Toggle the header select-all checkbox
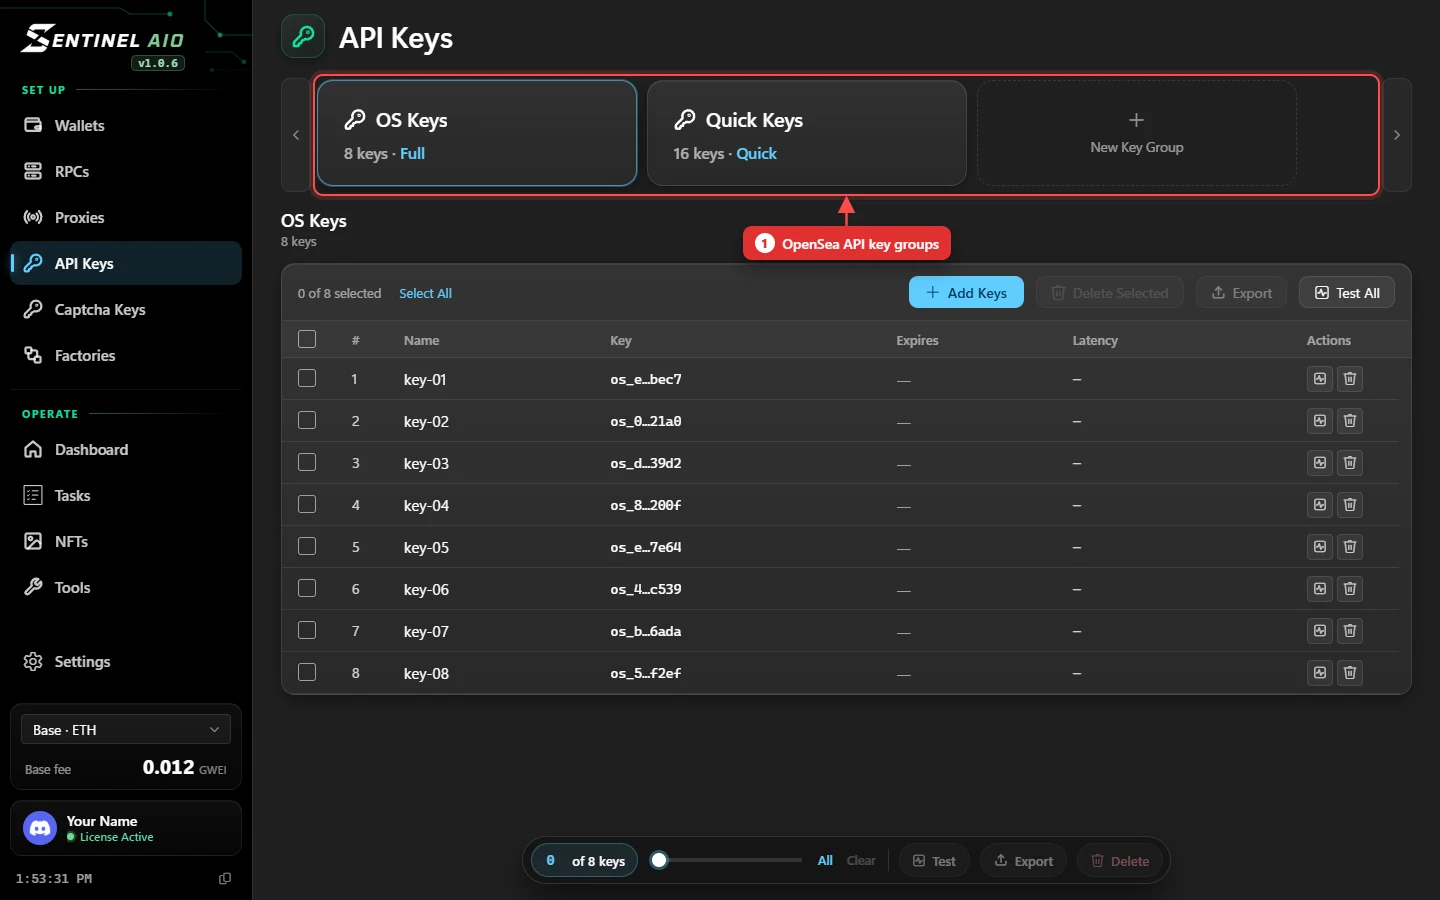This screenshot has width=1440, height=900. coord(307,339)
